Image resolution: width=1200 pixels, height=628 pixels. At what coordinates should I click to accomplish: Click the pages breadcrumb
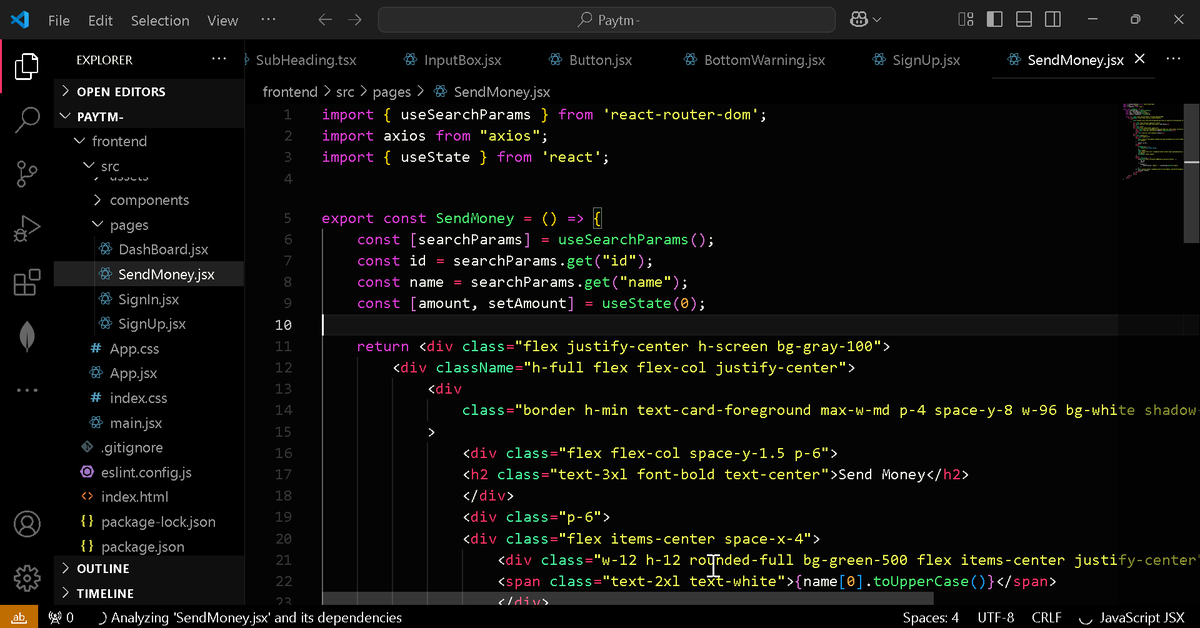pyautogui.click(x=391, y=92)
